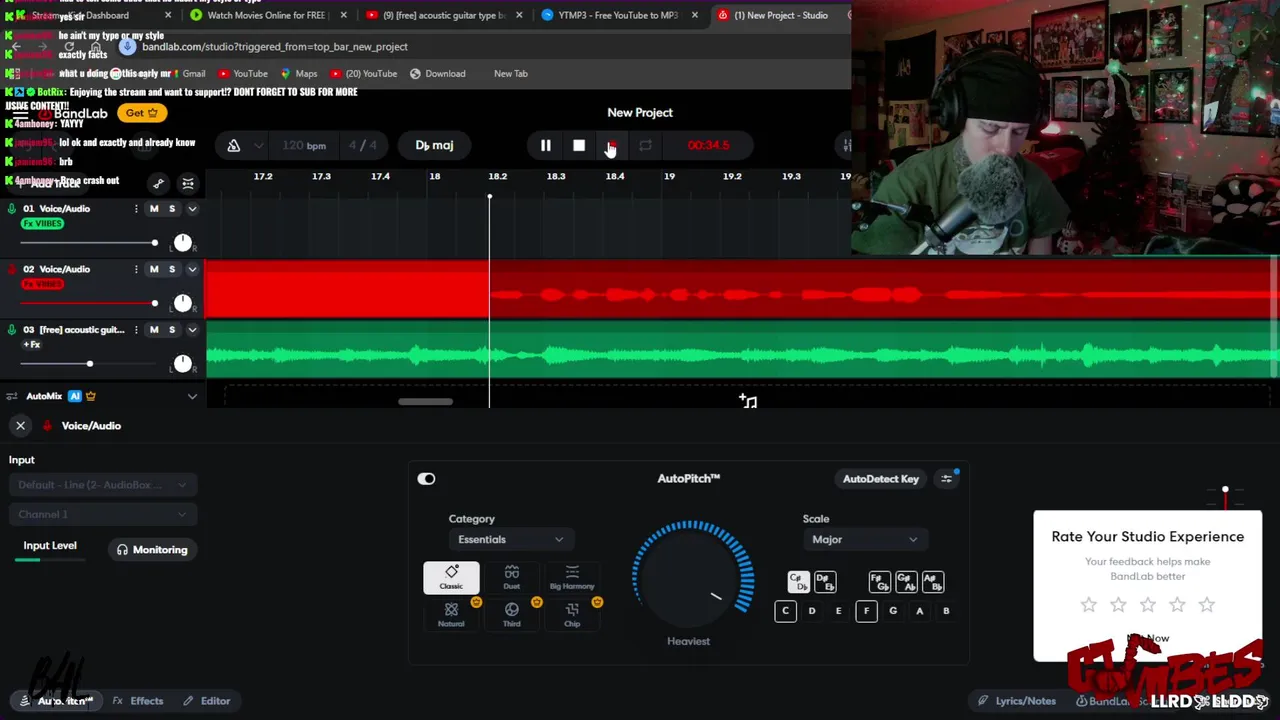Toggle the metronome icon
1280x720 pixels.
(233, 146)
